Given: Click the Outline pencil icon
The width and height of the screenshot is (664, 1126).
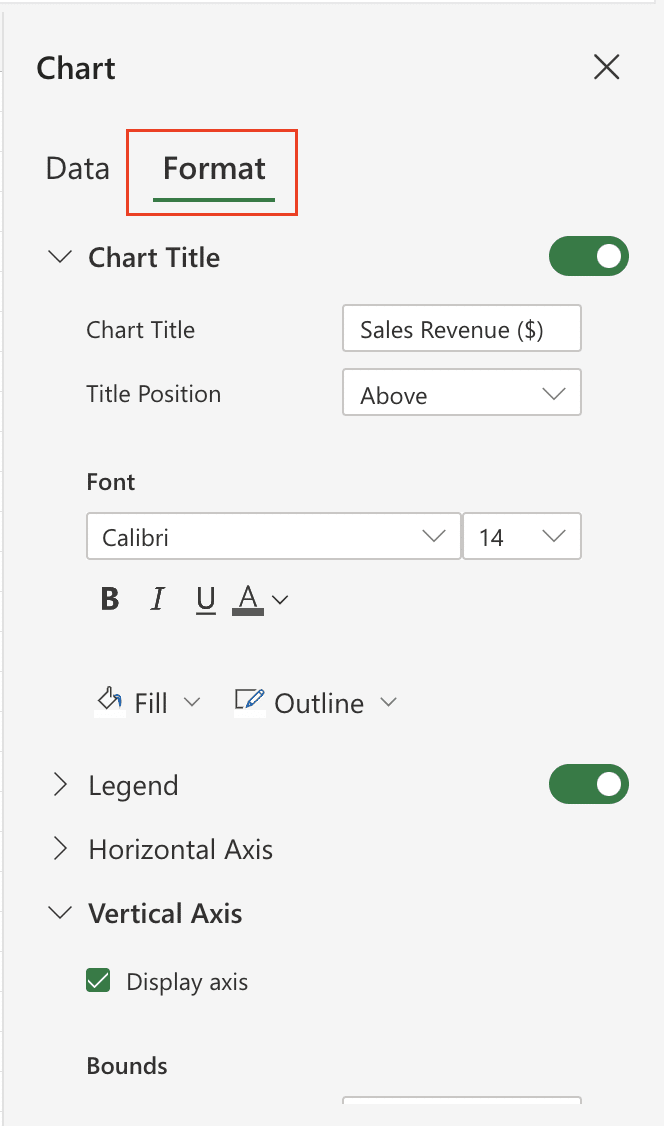Looking at the screenshot, I should [250, 702].
